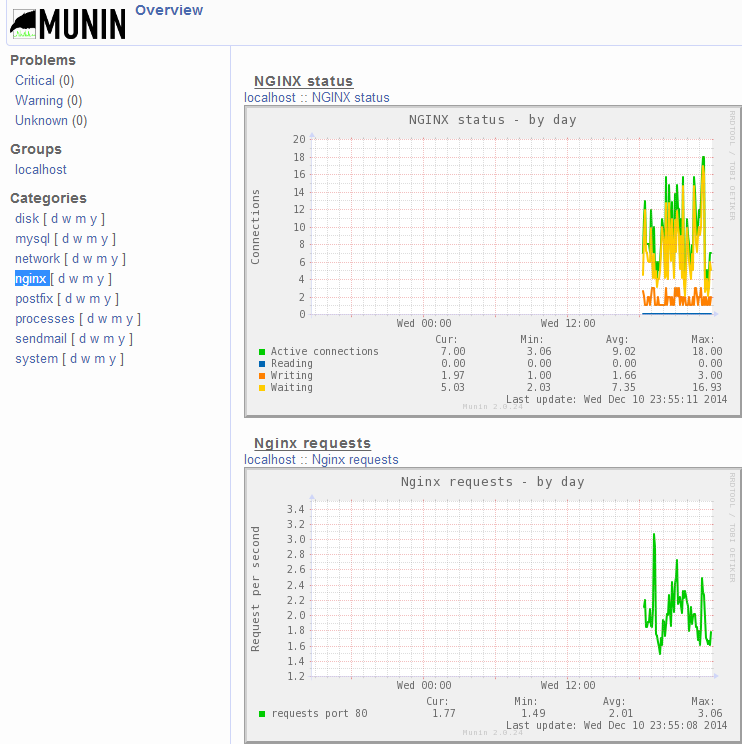Click 'Last update: Wed Dec 10 23:55:11 2014'

click(x=616, y=399)
